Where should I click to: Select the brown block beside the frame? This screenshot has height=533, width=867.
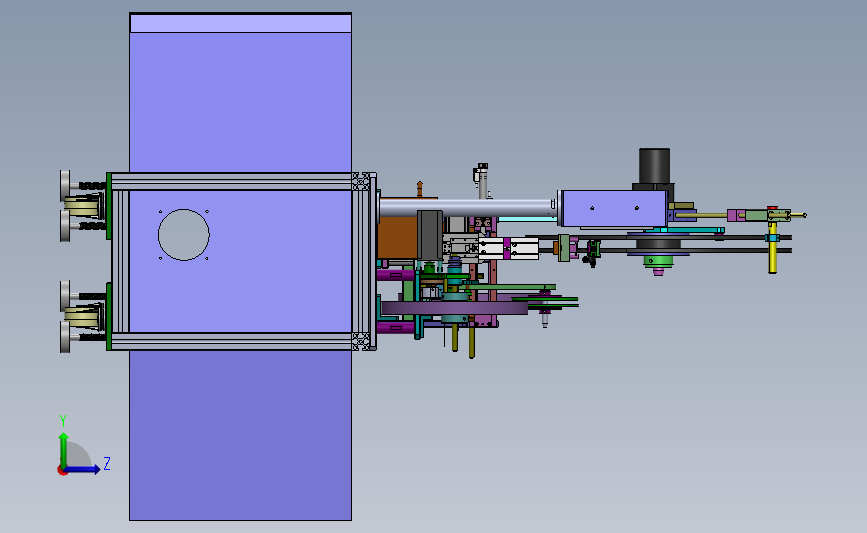tap(398, 237)
